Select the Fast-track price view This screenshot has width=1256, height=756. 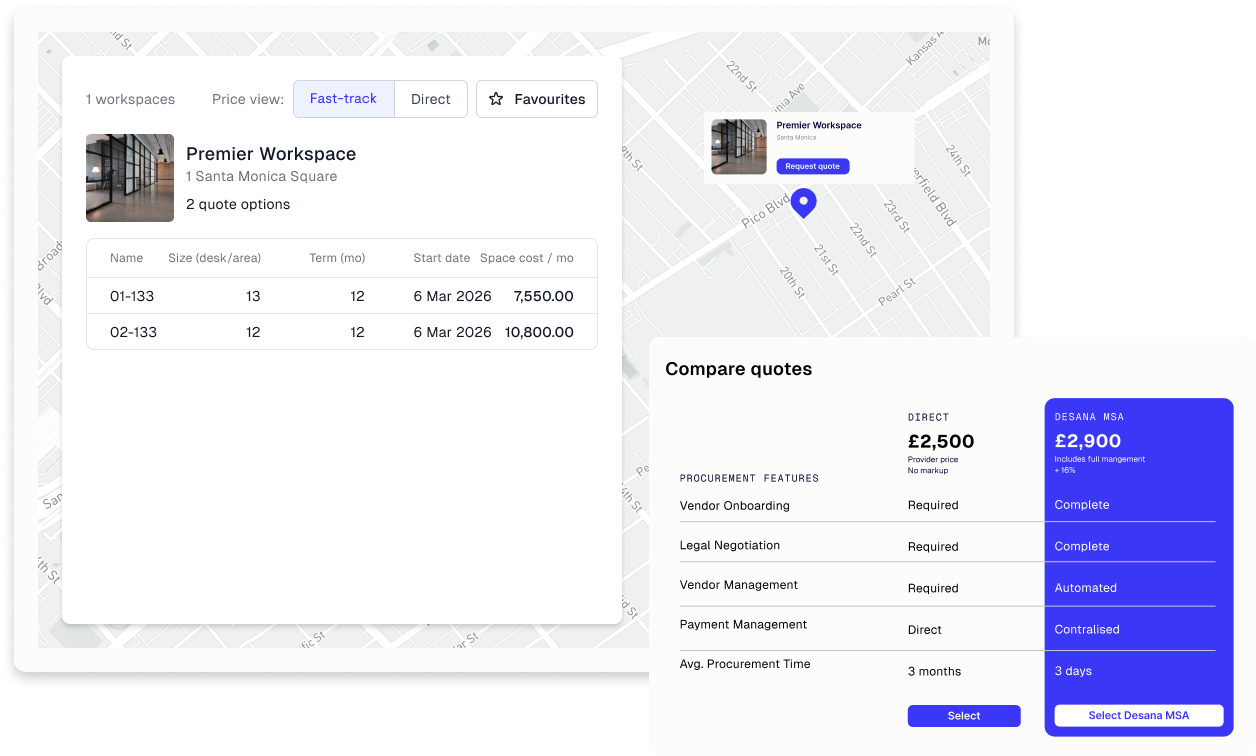343,98
